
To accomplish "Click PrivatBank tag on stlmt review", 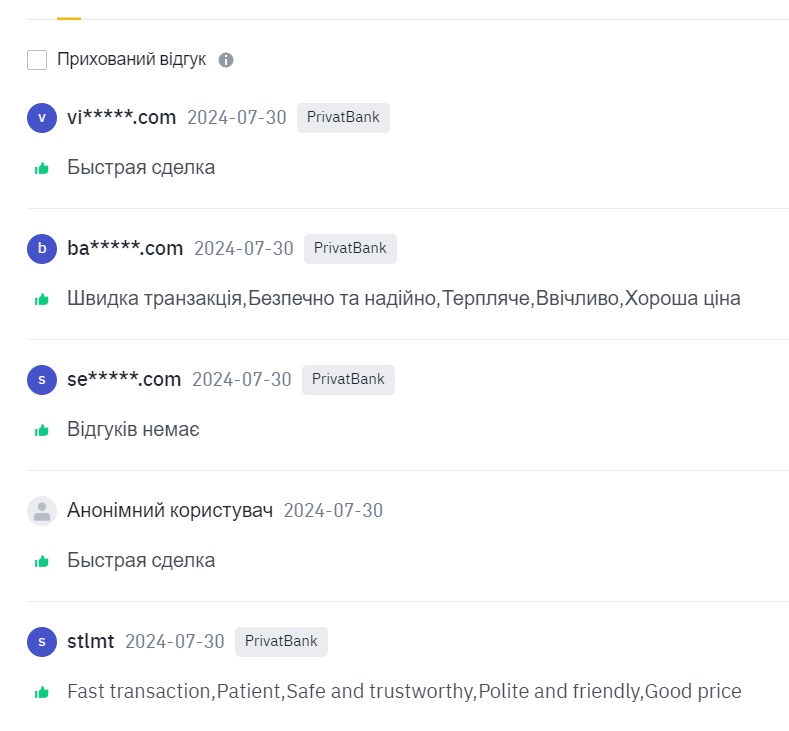I will (281, 642).
